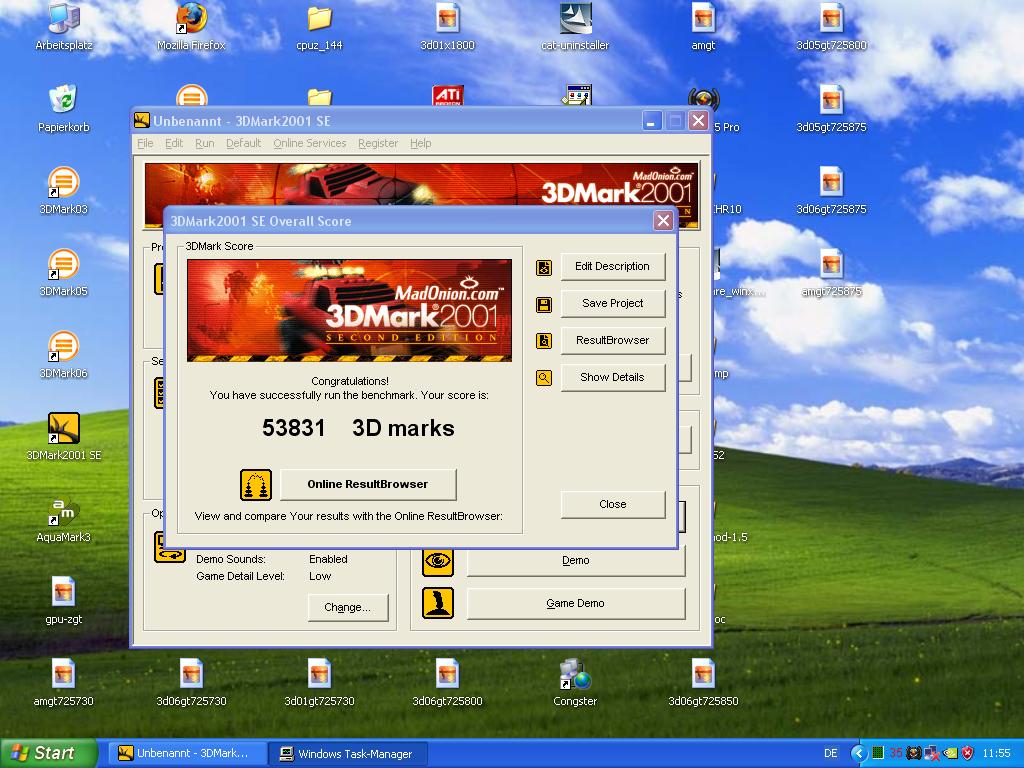Viewport: 1024px width, 768px height.
Task: Open the File menu
Action: [x=145, y=143]
